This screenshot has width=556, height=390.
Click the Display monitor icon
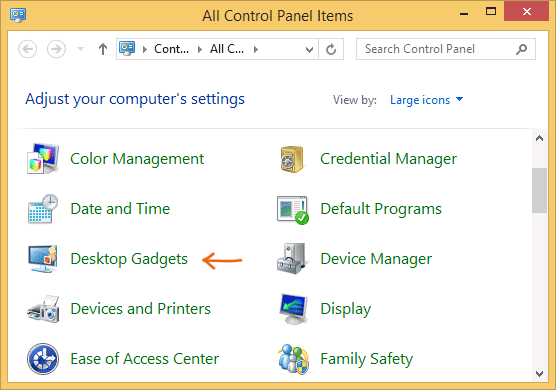(x=293, y=309)
